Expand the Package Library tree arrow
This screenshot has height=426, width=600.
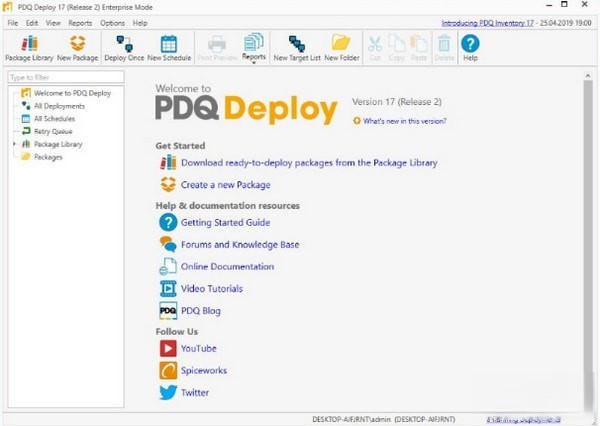click(15, 144)
